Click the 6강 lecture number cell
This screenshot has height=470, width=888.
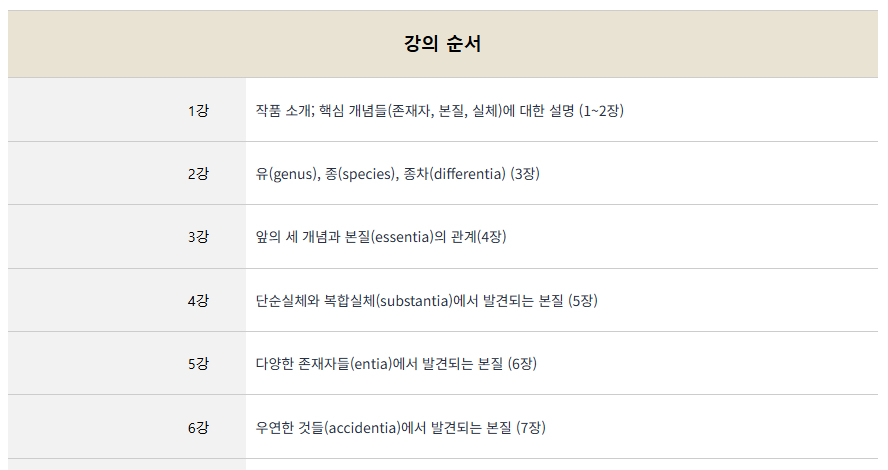(197, 427)
